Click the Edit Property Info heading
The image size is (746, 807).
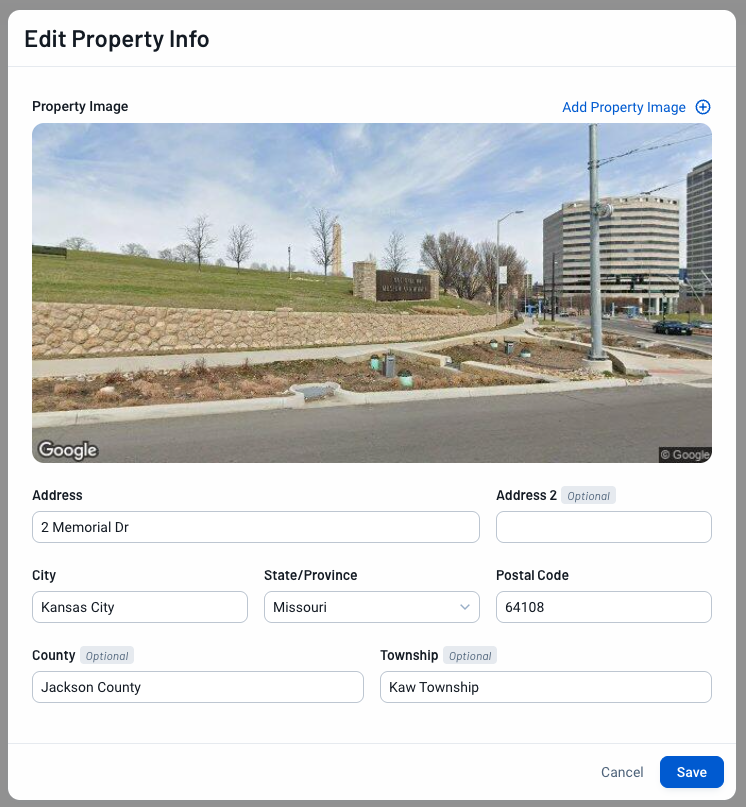117,39
